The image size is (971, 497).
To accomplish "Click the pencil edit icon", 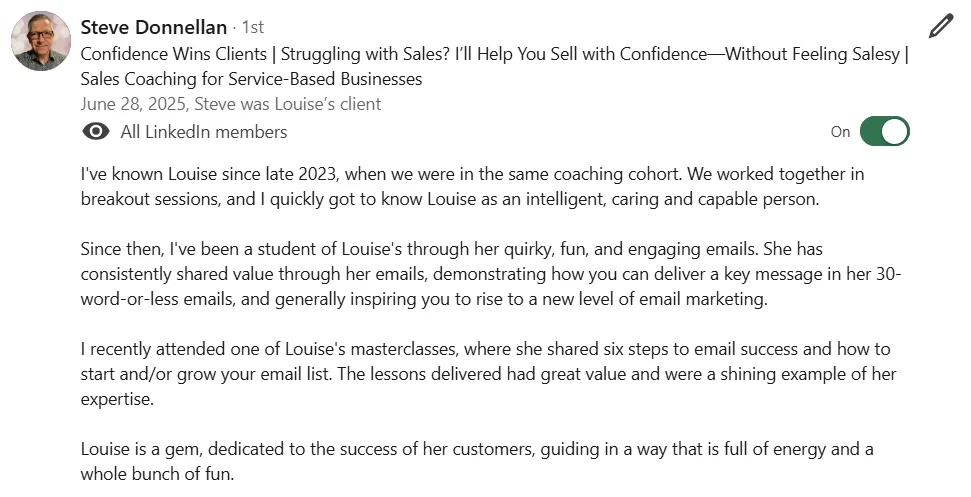I will (x=941, y=27).
